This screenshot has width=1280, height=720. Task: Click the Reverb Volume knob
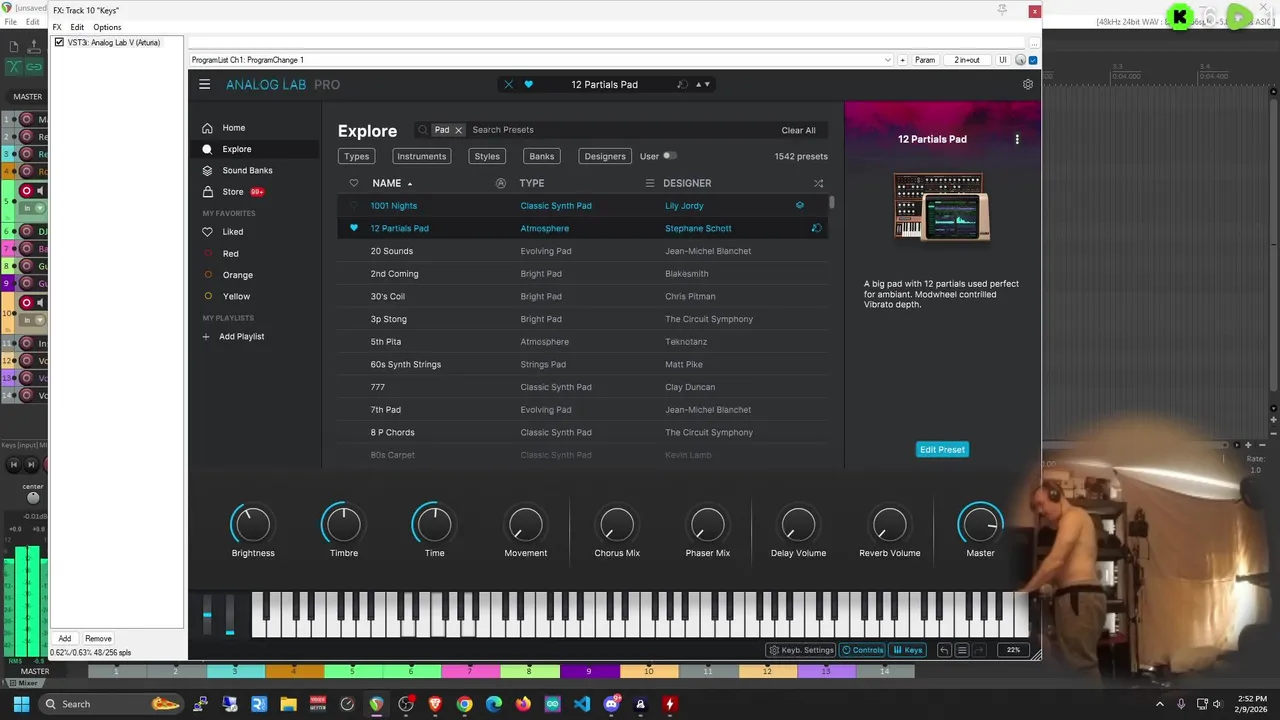pos(889,523)
